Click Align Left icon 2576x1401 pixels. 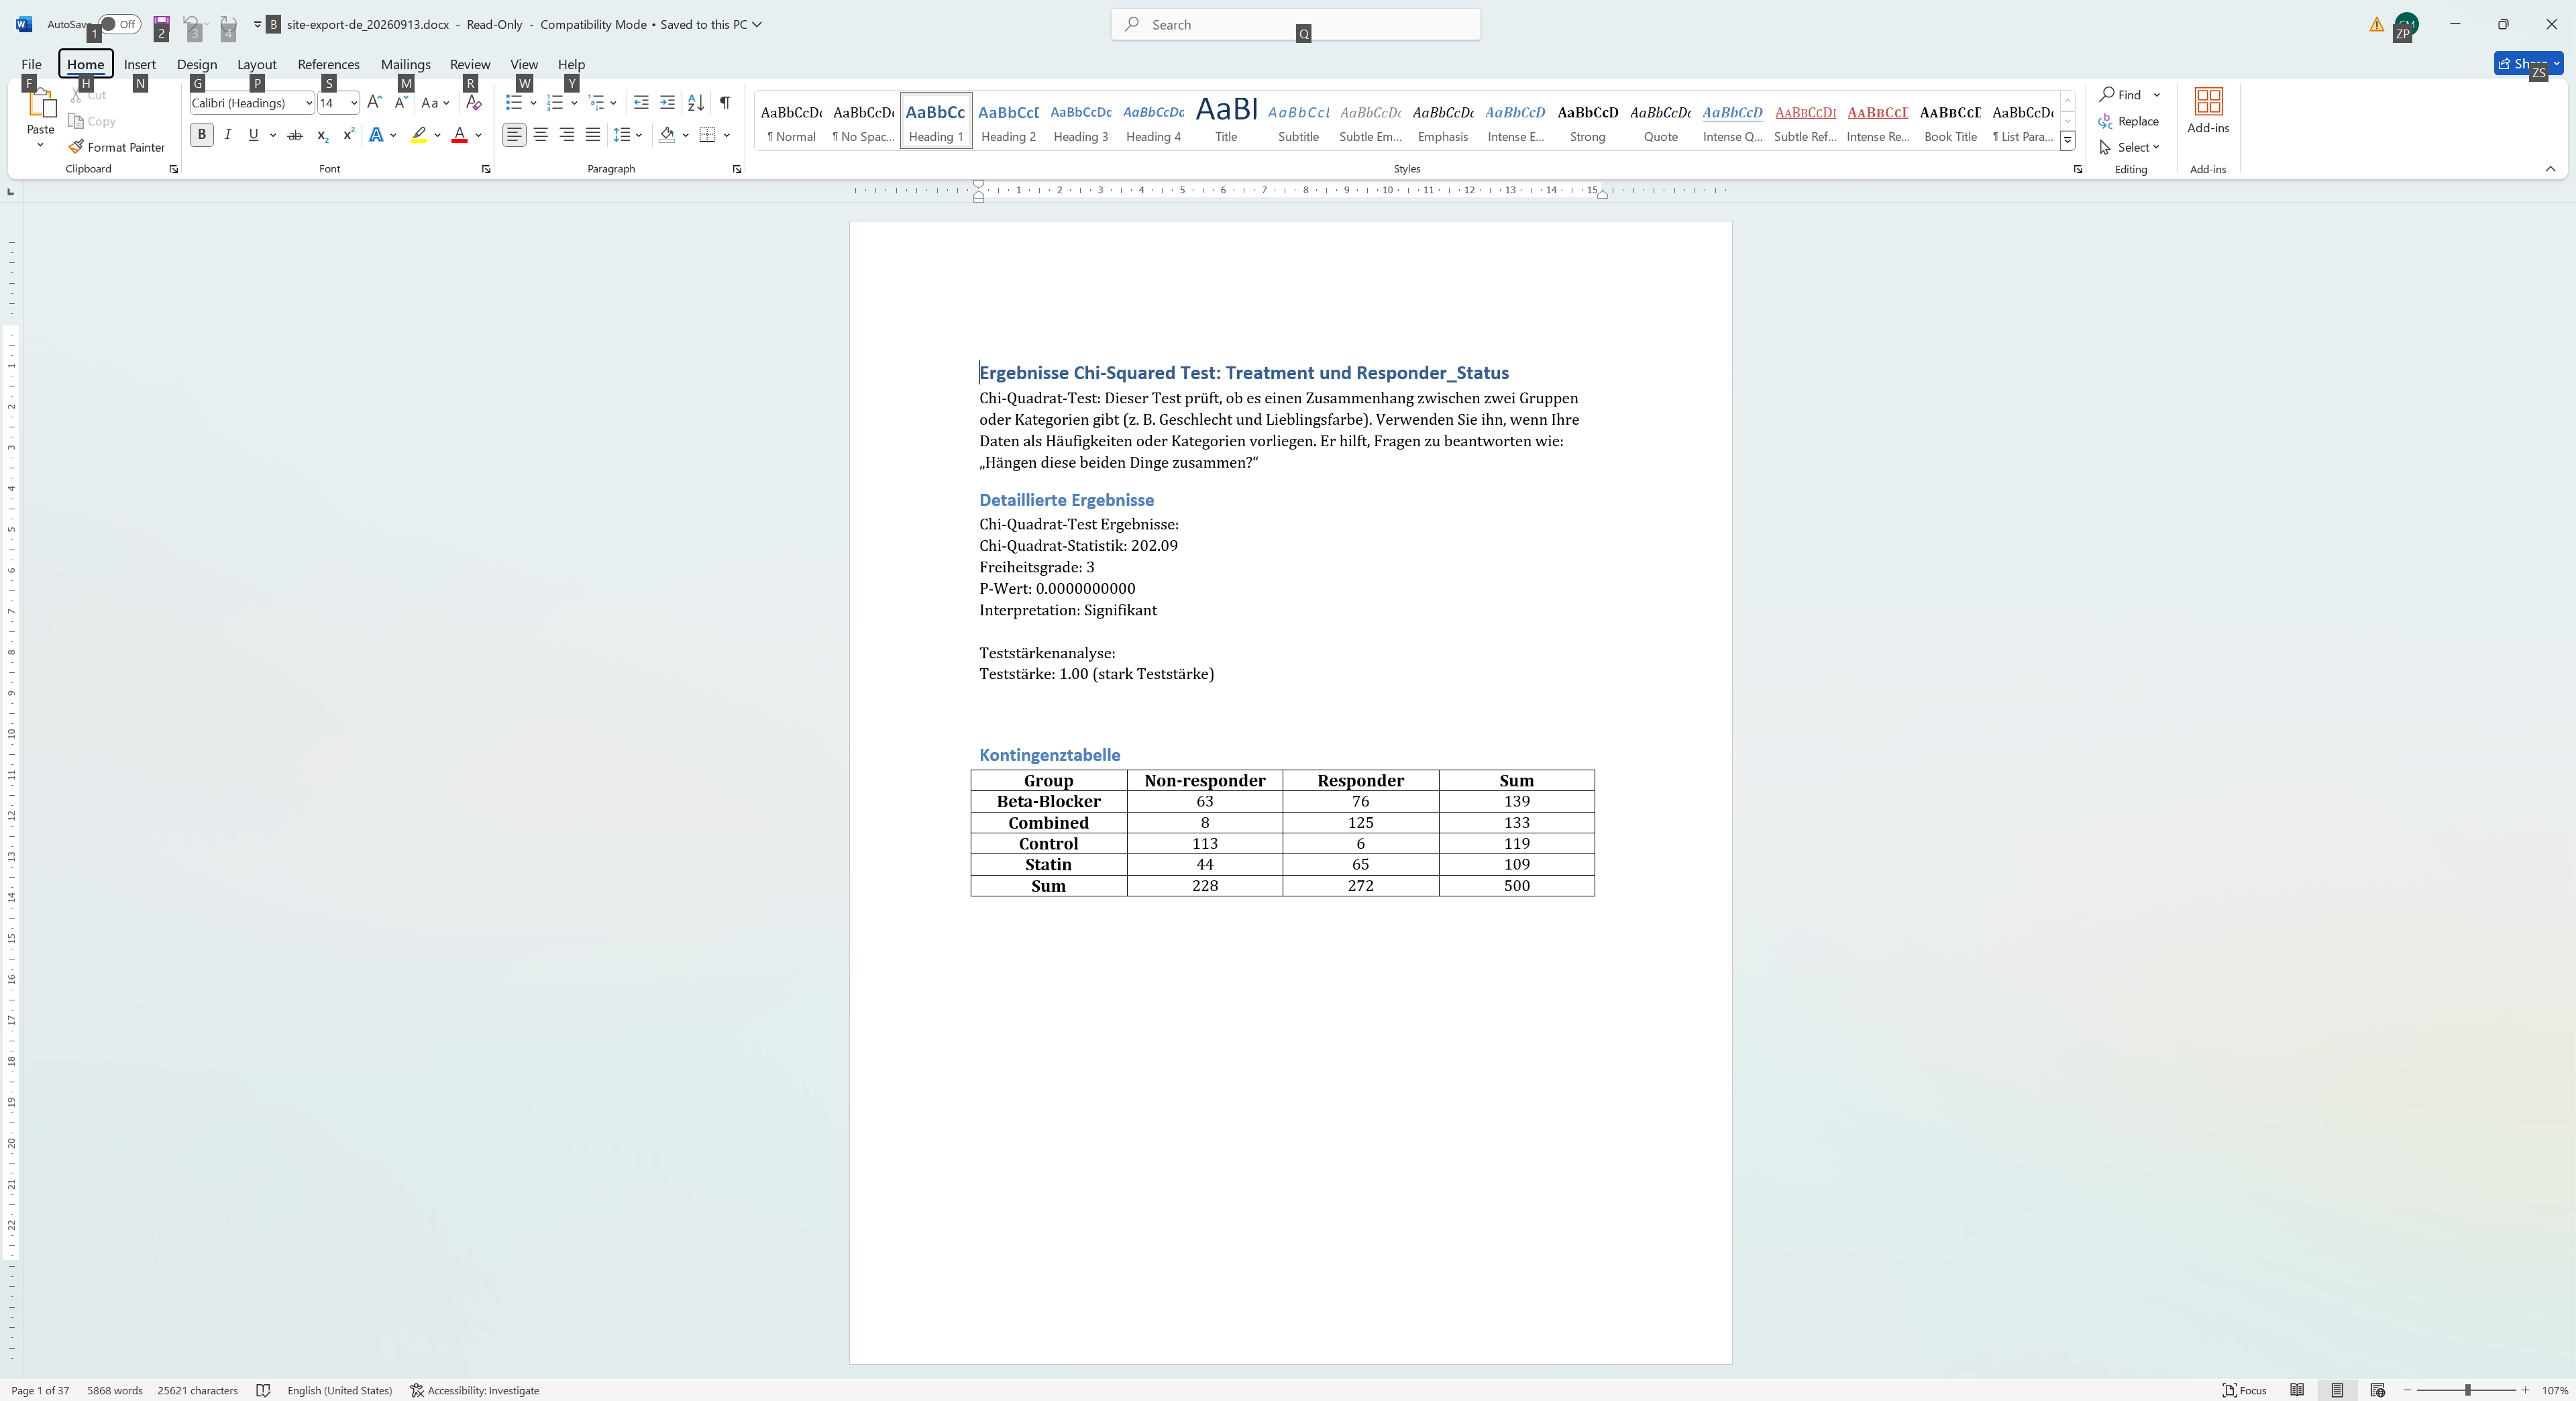coord(514,134)
